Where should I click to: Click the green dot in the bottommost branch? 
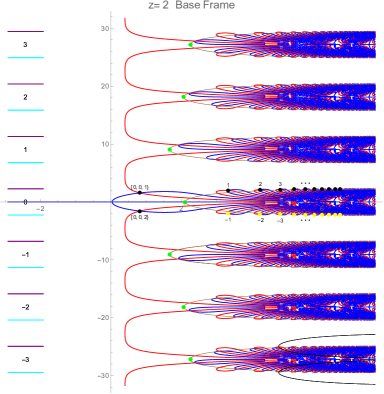190,359
